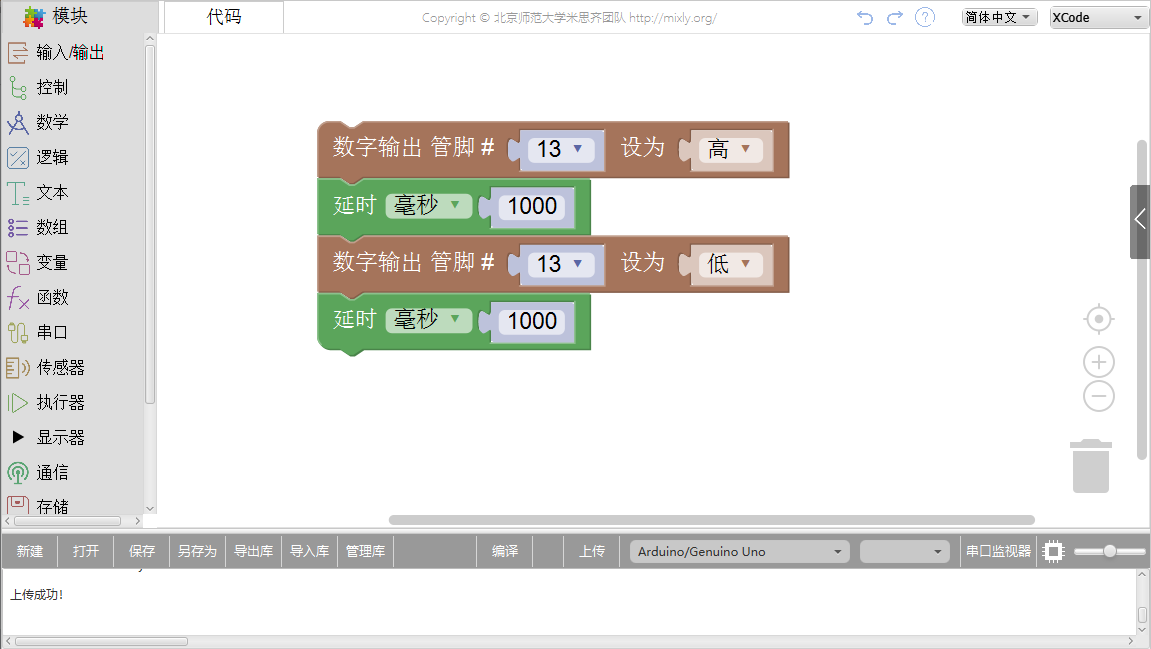Zoom out with the minus icon
Screen dimensions: 1151x649
[x=1099, y=396]
